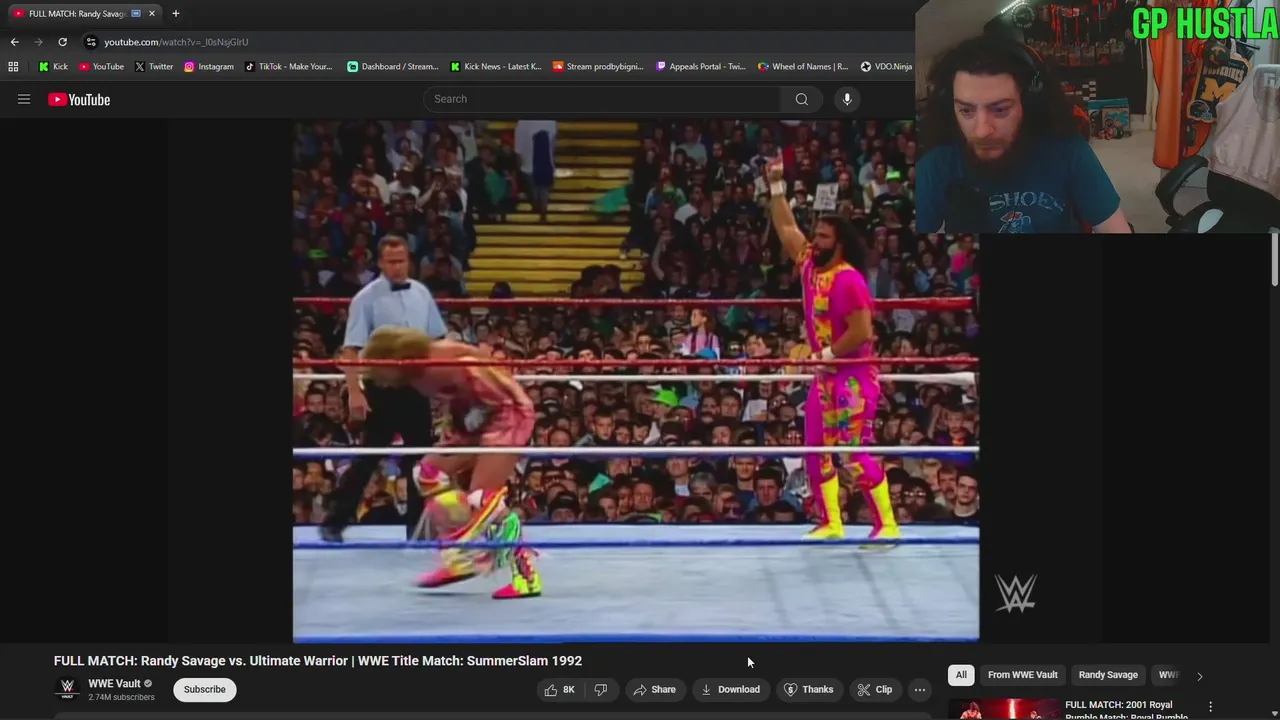Click the Download button

click(x=731, y=689)
